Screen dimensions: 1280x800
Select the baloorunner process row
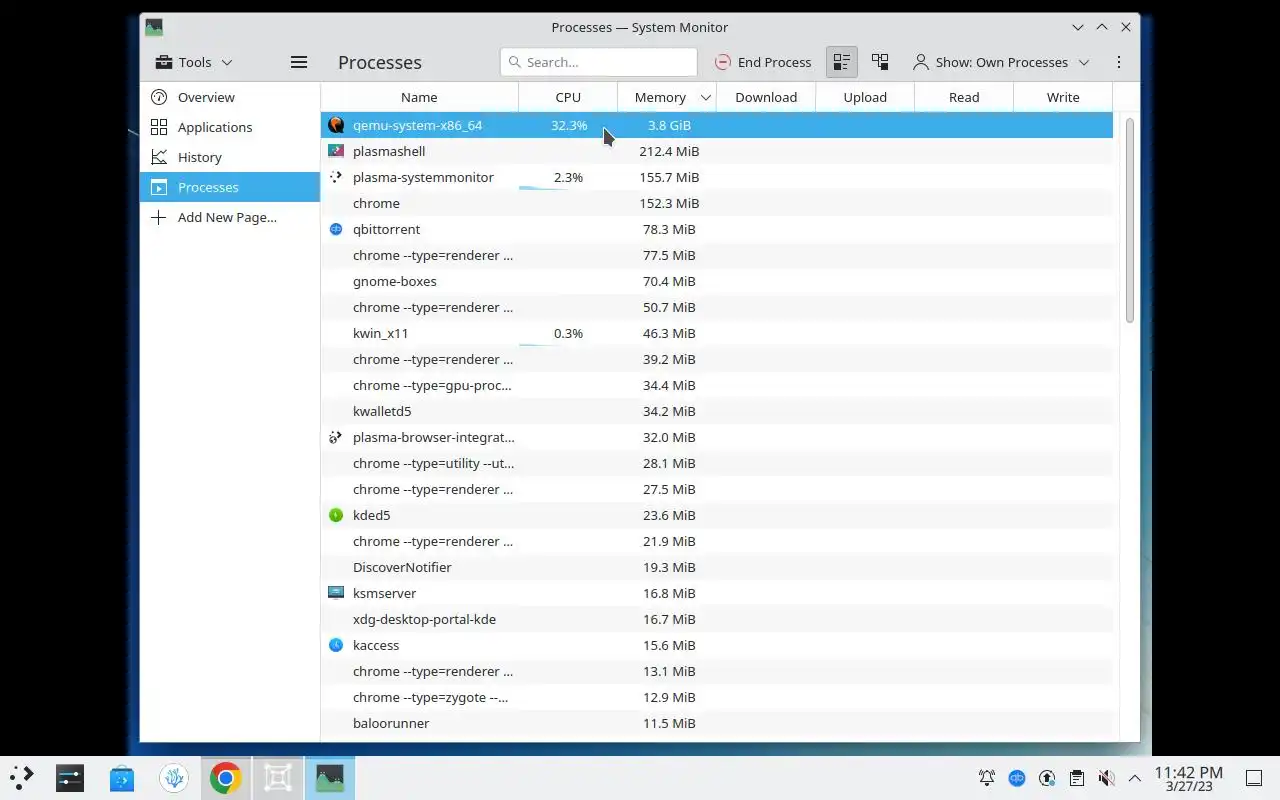716,723
